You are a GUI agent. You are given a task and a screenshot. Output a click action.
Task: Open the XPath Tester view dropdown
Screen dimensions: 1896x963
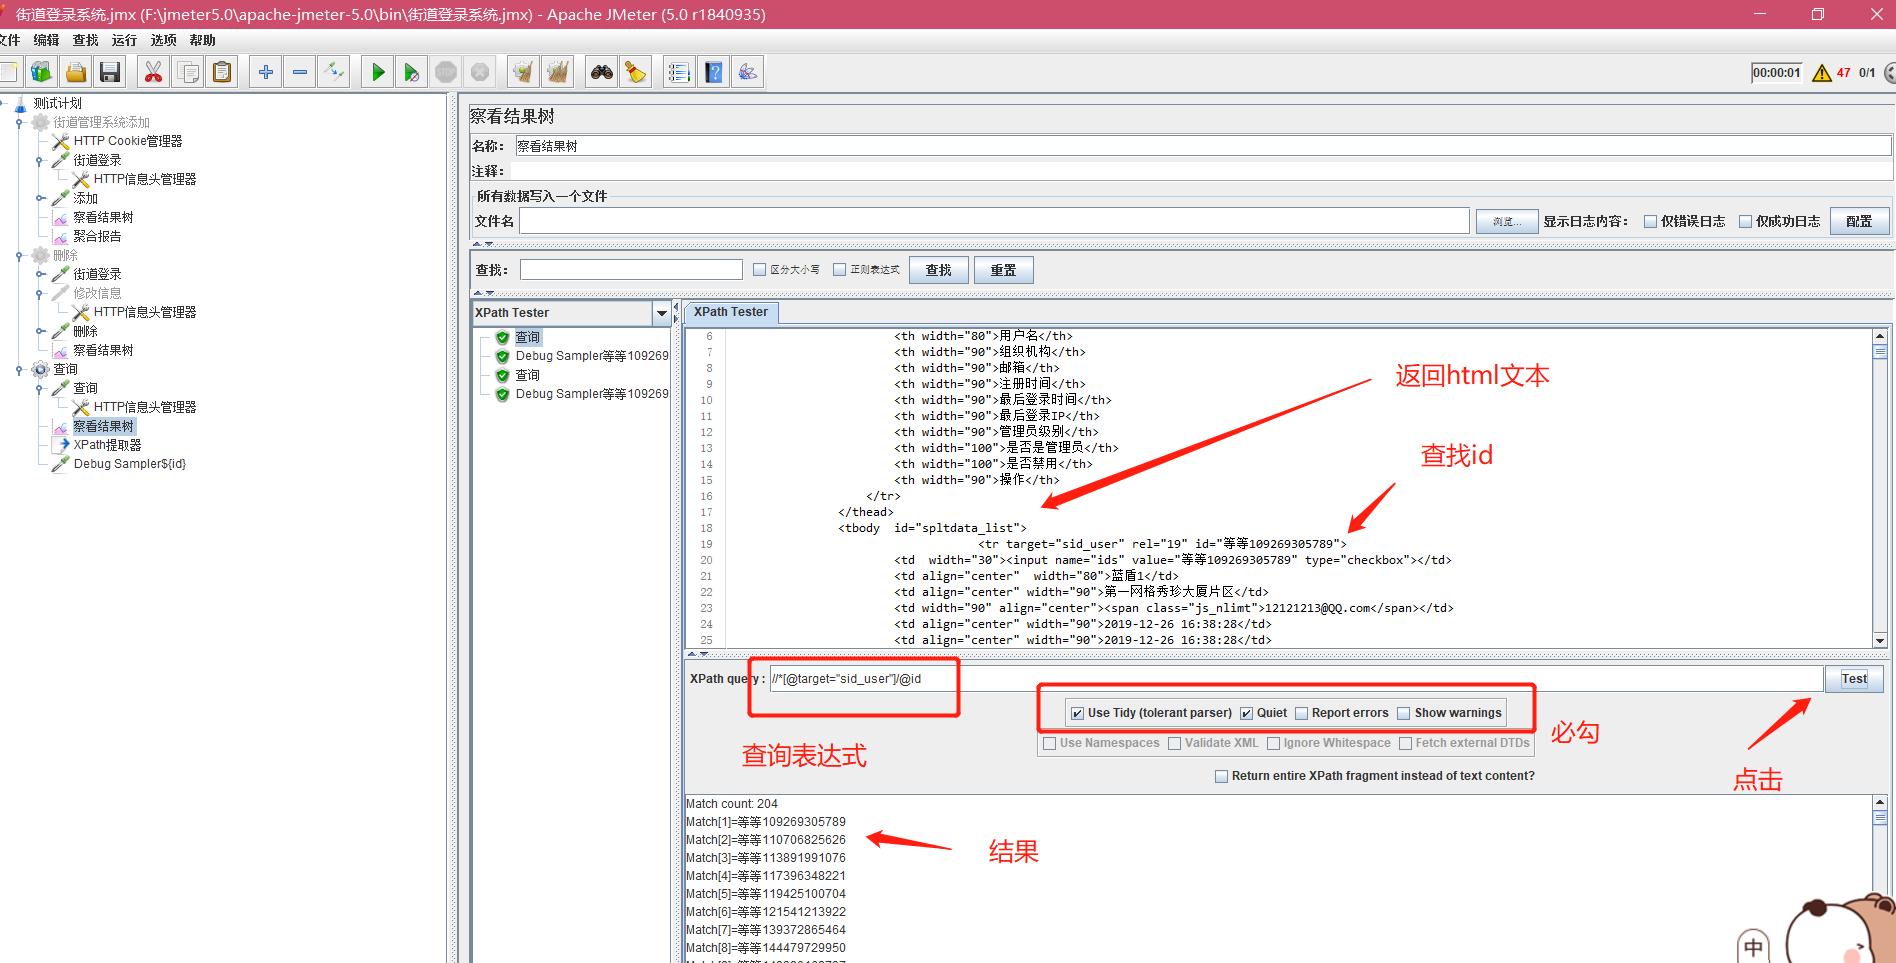coord(661,312)
